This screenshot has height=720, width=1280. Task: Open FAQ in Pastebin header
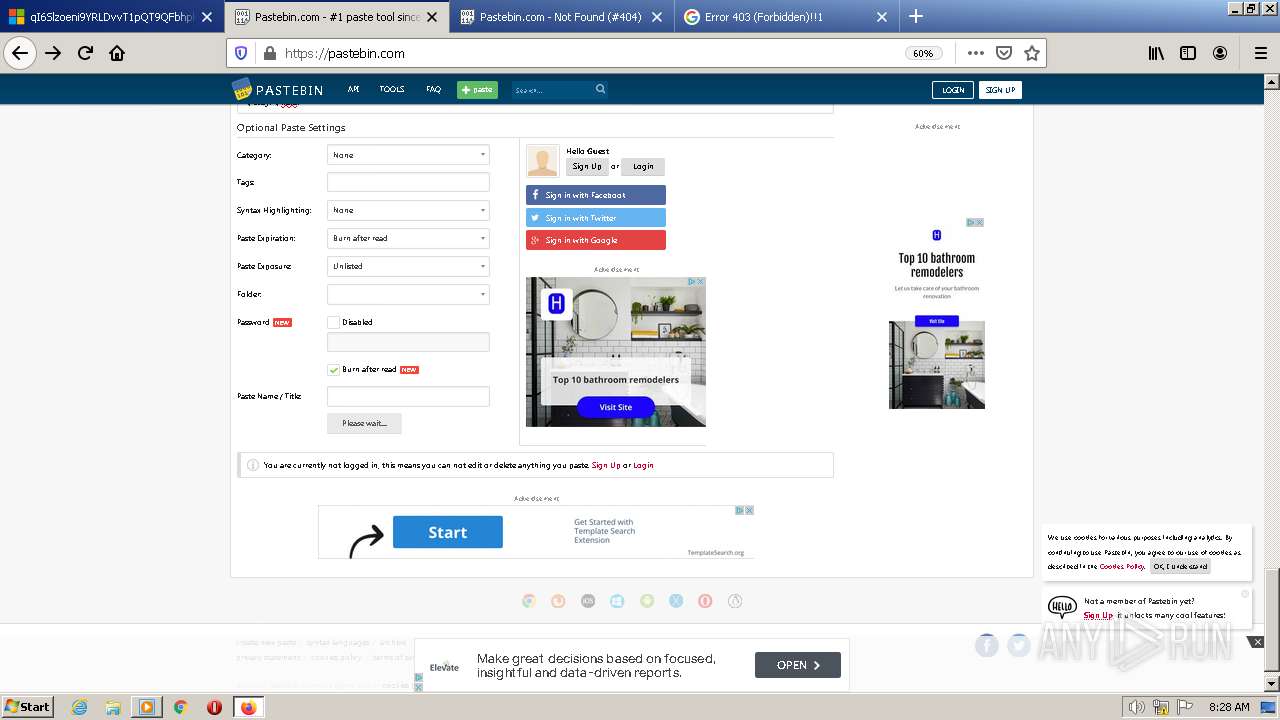(x=433, y=89)
